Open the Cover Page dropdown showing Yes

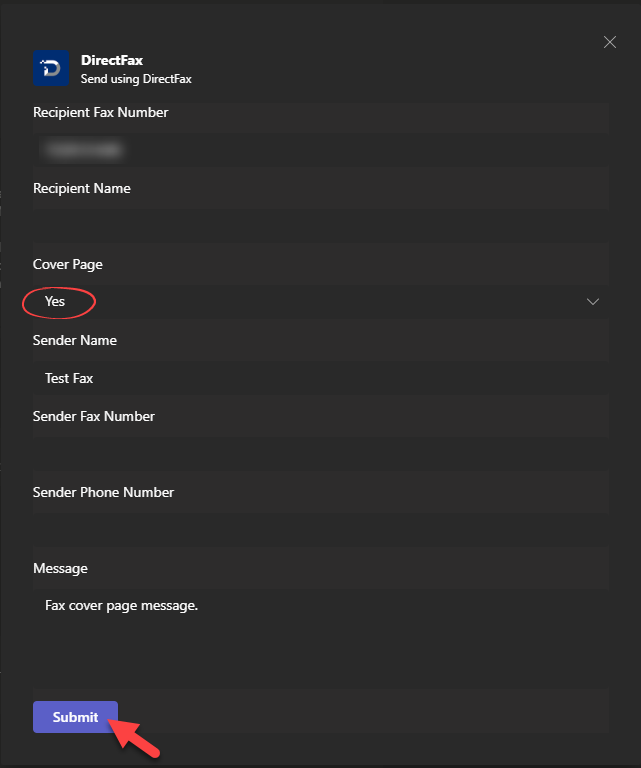(320, 302)
